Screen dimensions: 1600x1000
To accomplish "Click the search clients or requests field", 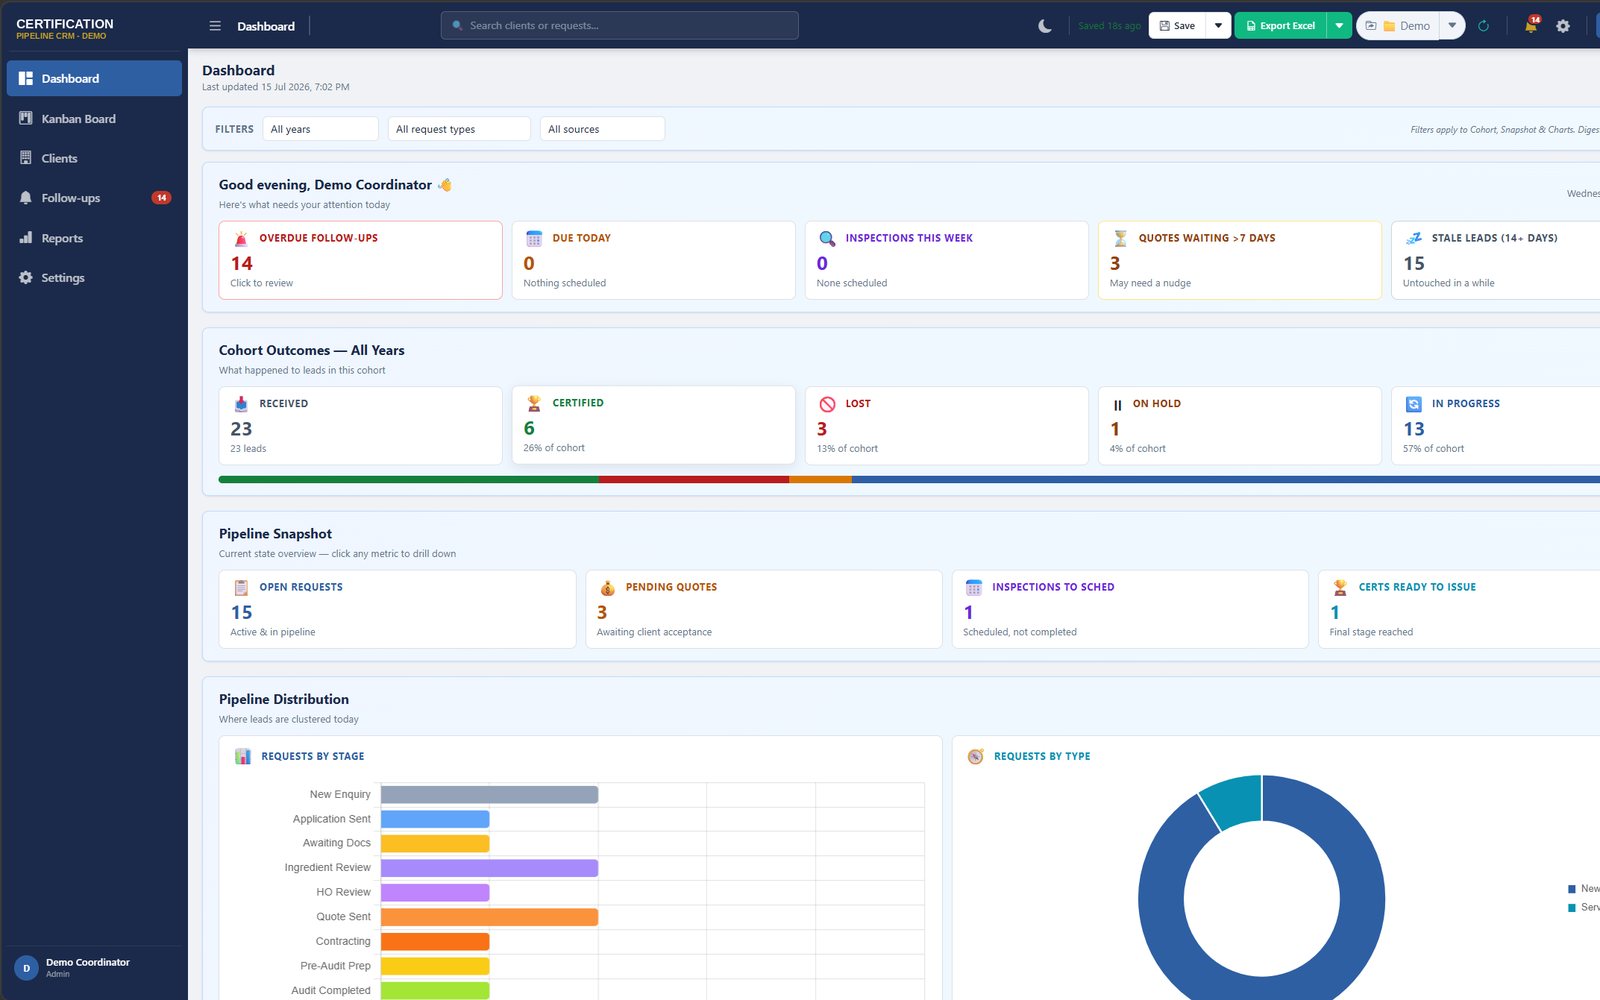I will coord(619,26).
